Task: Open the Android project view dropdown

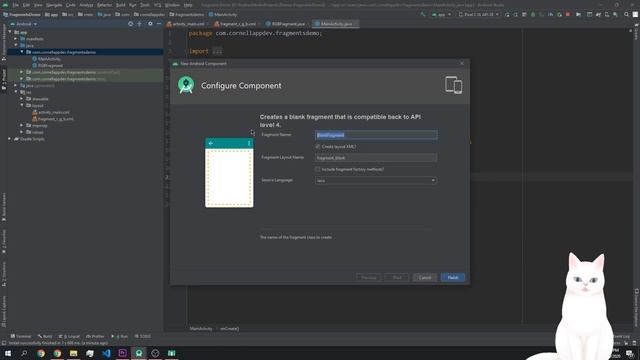Action: tap(24, 24)
